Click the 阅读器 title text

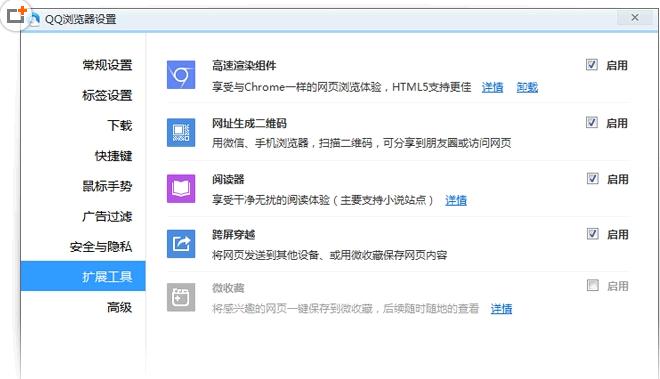point(228,179)
